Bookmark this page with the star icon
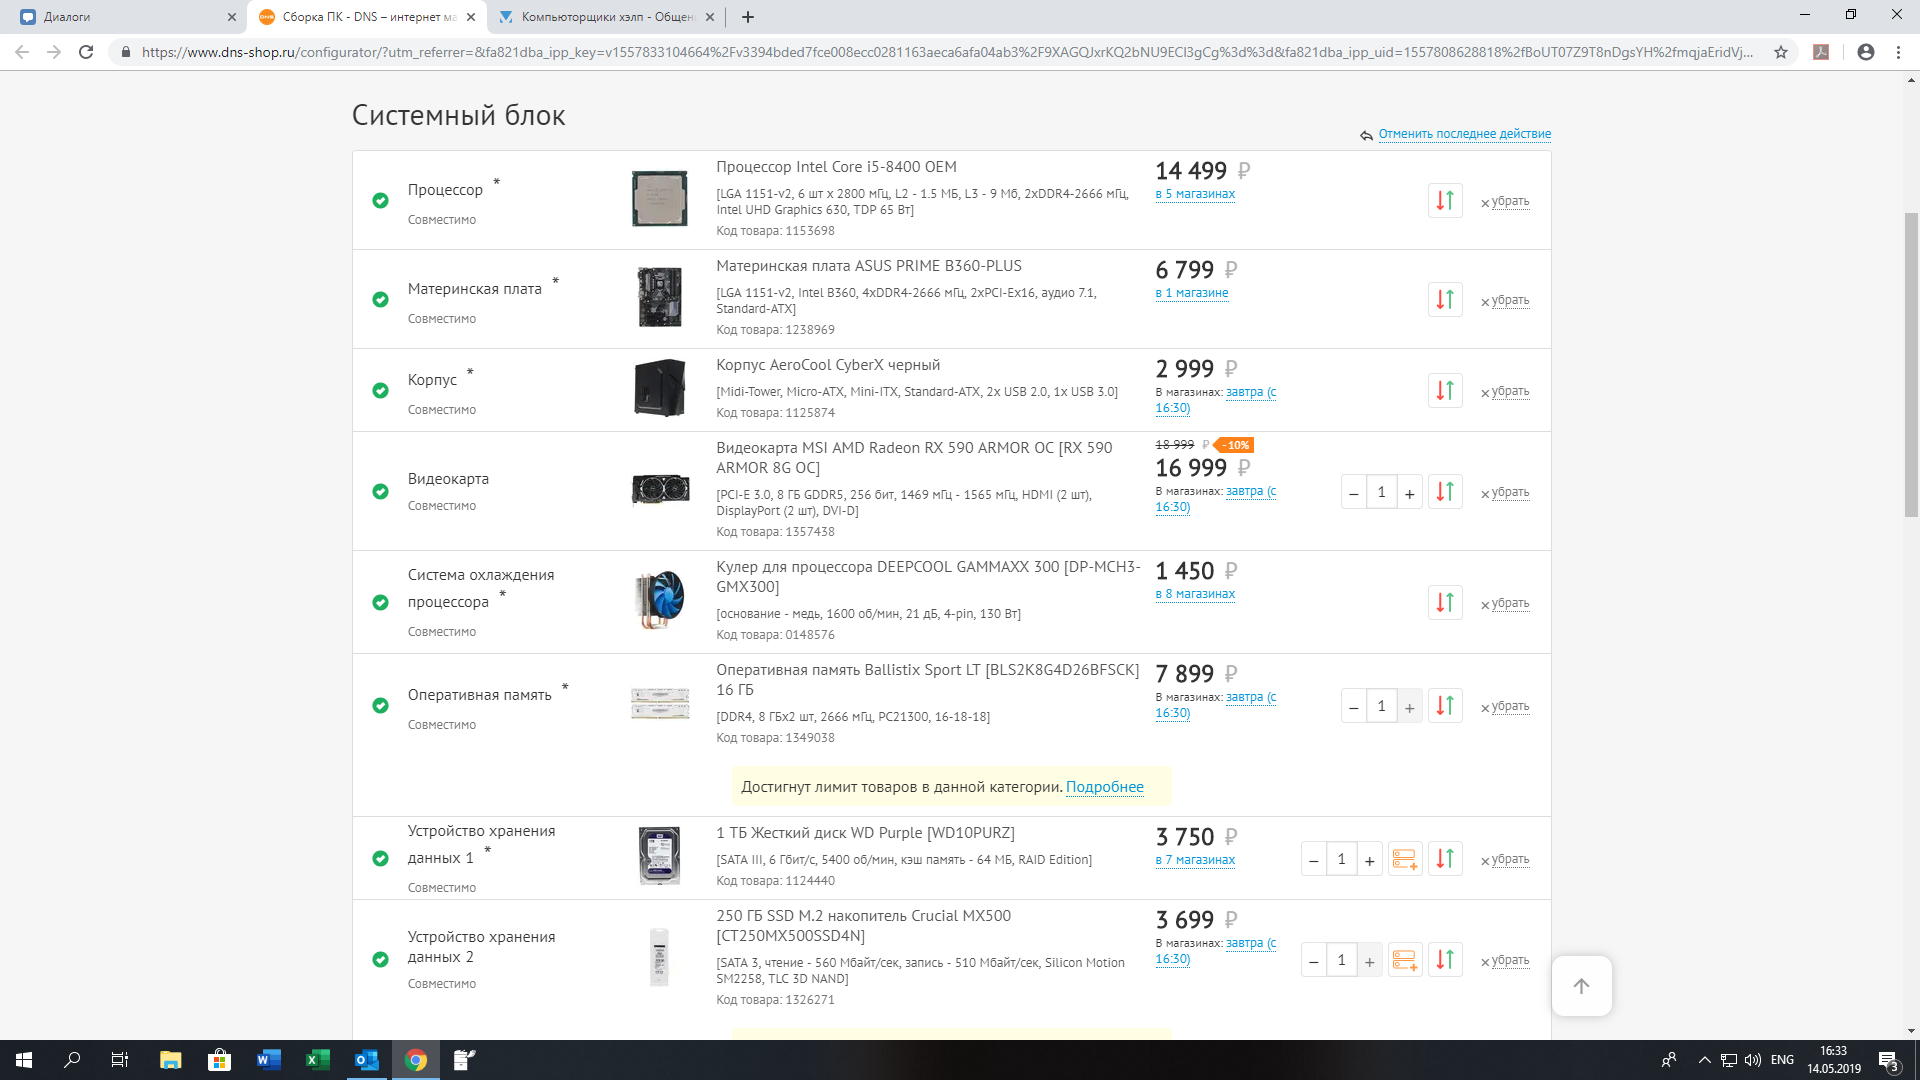The image size is (1920, 1080). click(x=1781, y=52)
